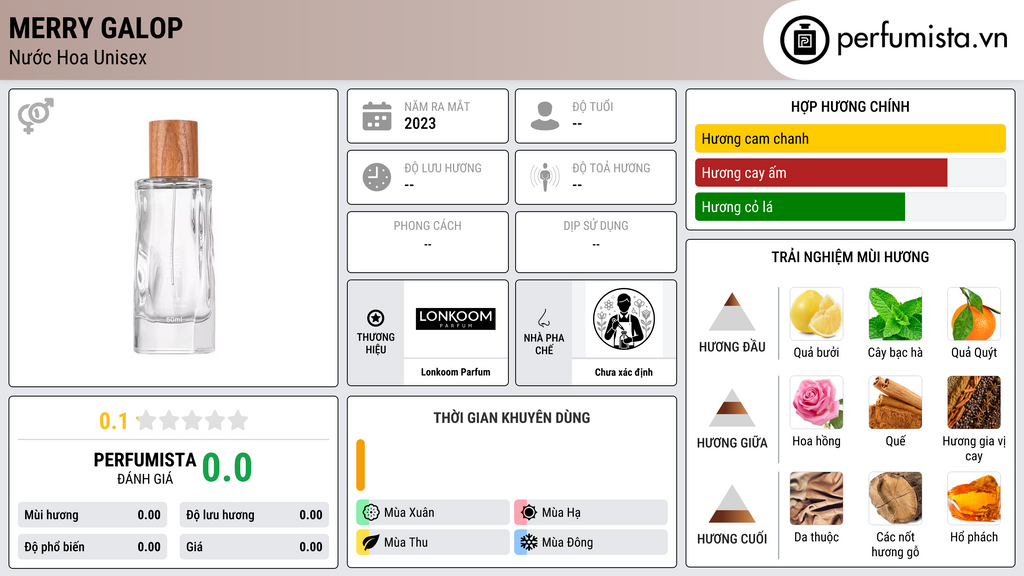Click the MERRY GALOP title

96,28
